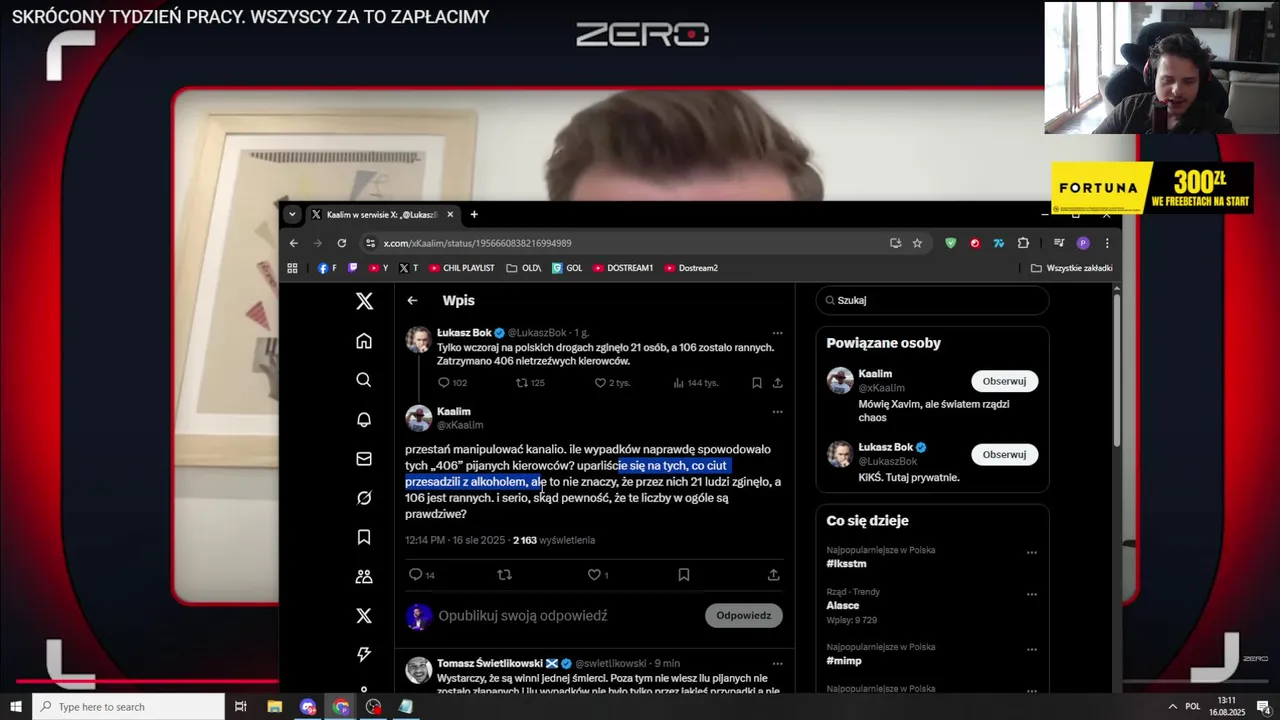Select the Kaalim w serwisie X tab
The width and height of the screenshot is (1280, 720).
click(x=380, y=214)
